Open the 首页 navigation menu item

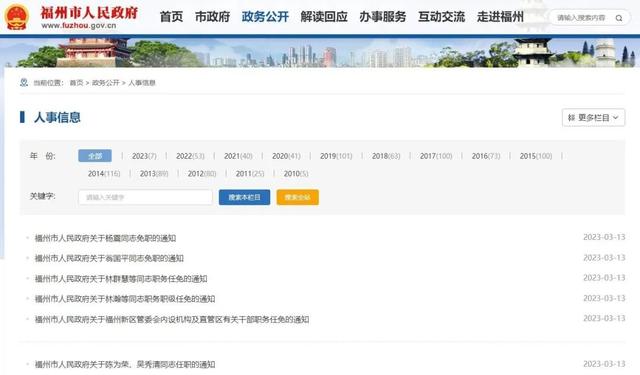click(171, 17)
